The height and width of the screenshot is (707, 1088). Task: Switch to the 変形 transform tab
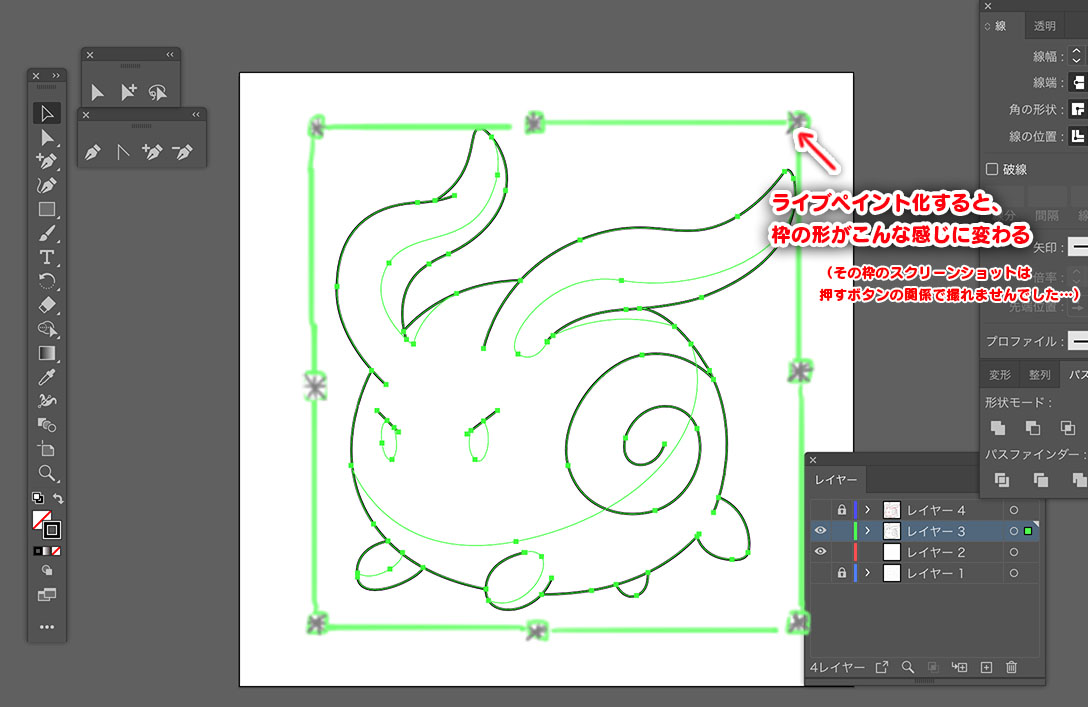[x=1000, y=375]
